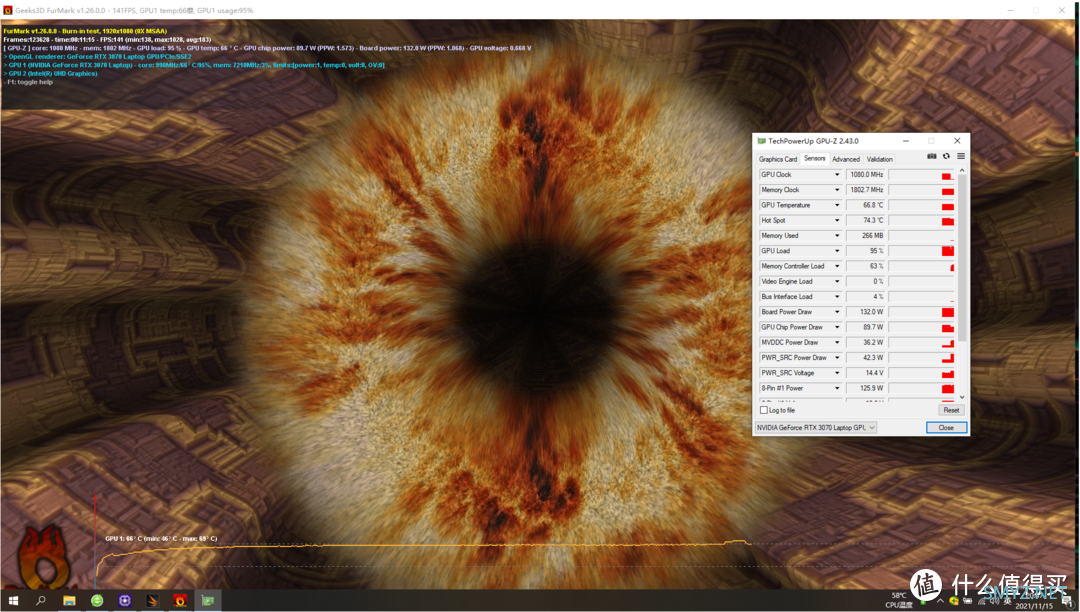Click the GPU Temperature value 66.8 °C
The image size is (1080, 612).
click(x=866, y=205)
